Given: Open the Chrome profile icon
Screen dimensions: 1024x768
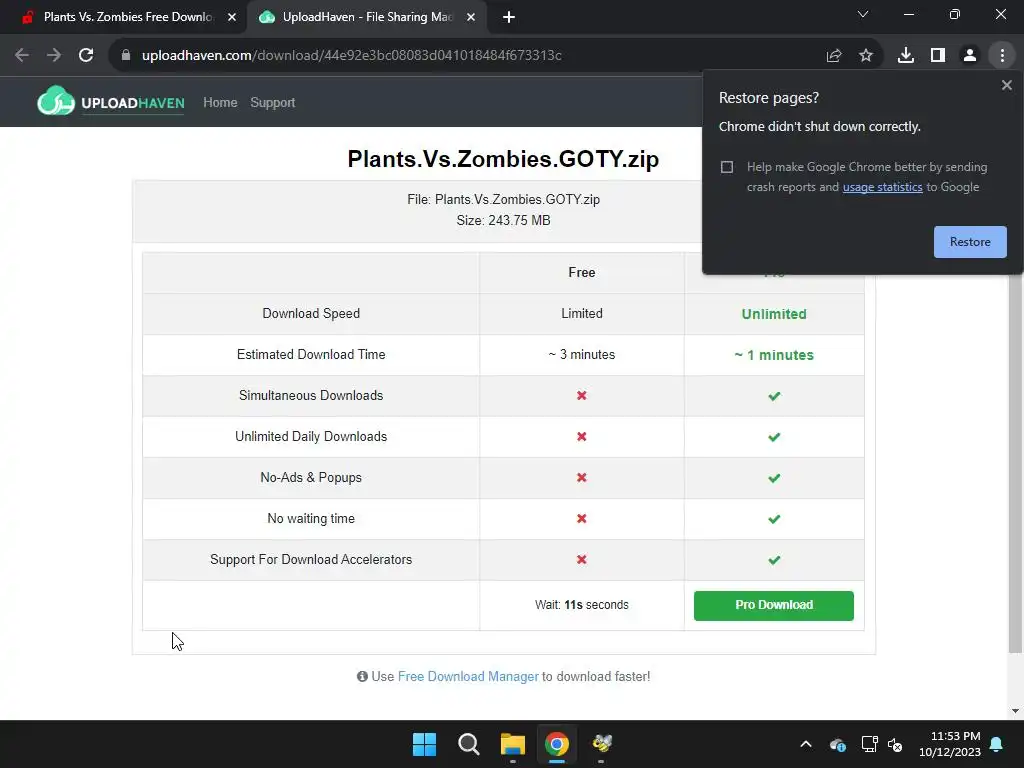Looking at the screenshot, I should (970, 56).
